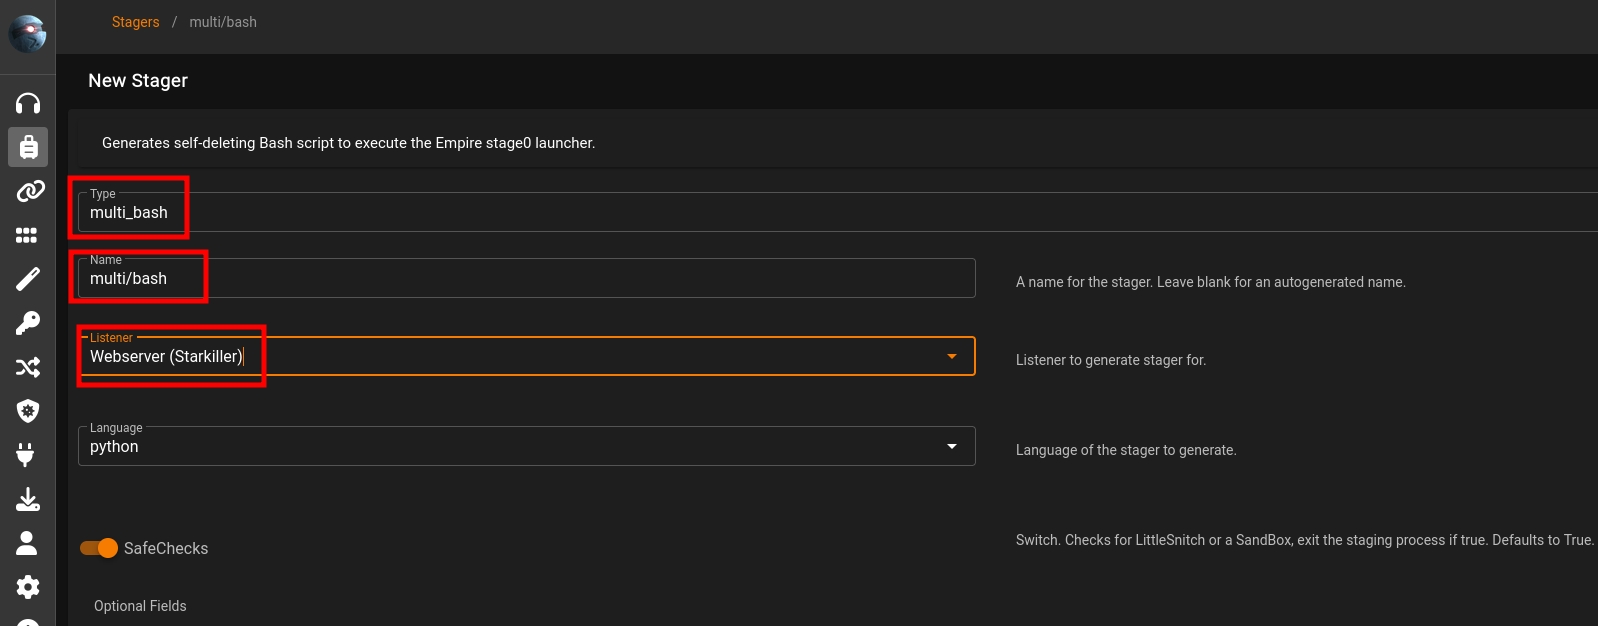Click the Starkiller logo avatar

(x=27, y=34)
